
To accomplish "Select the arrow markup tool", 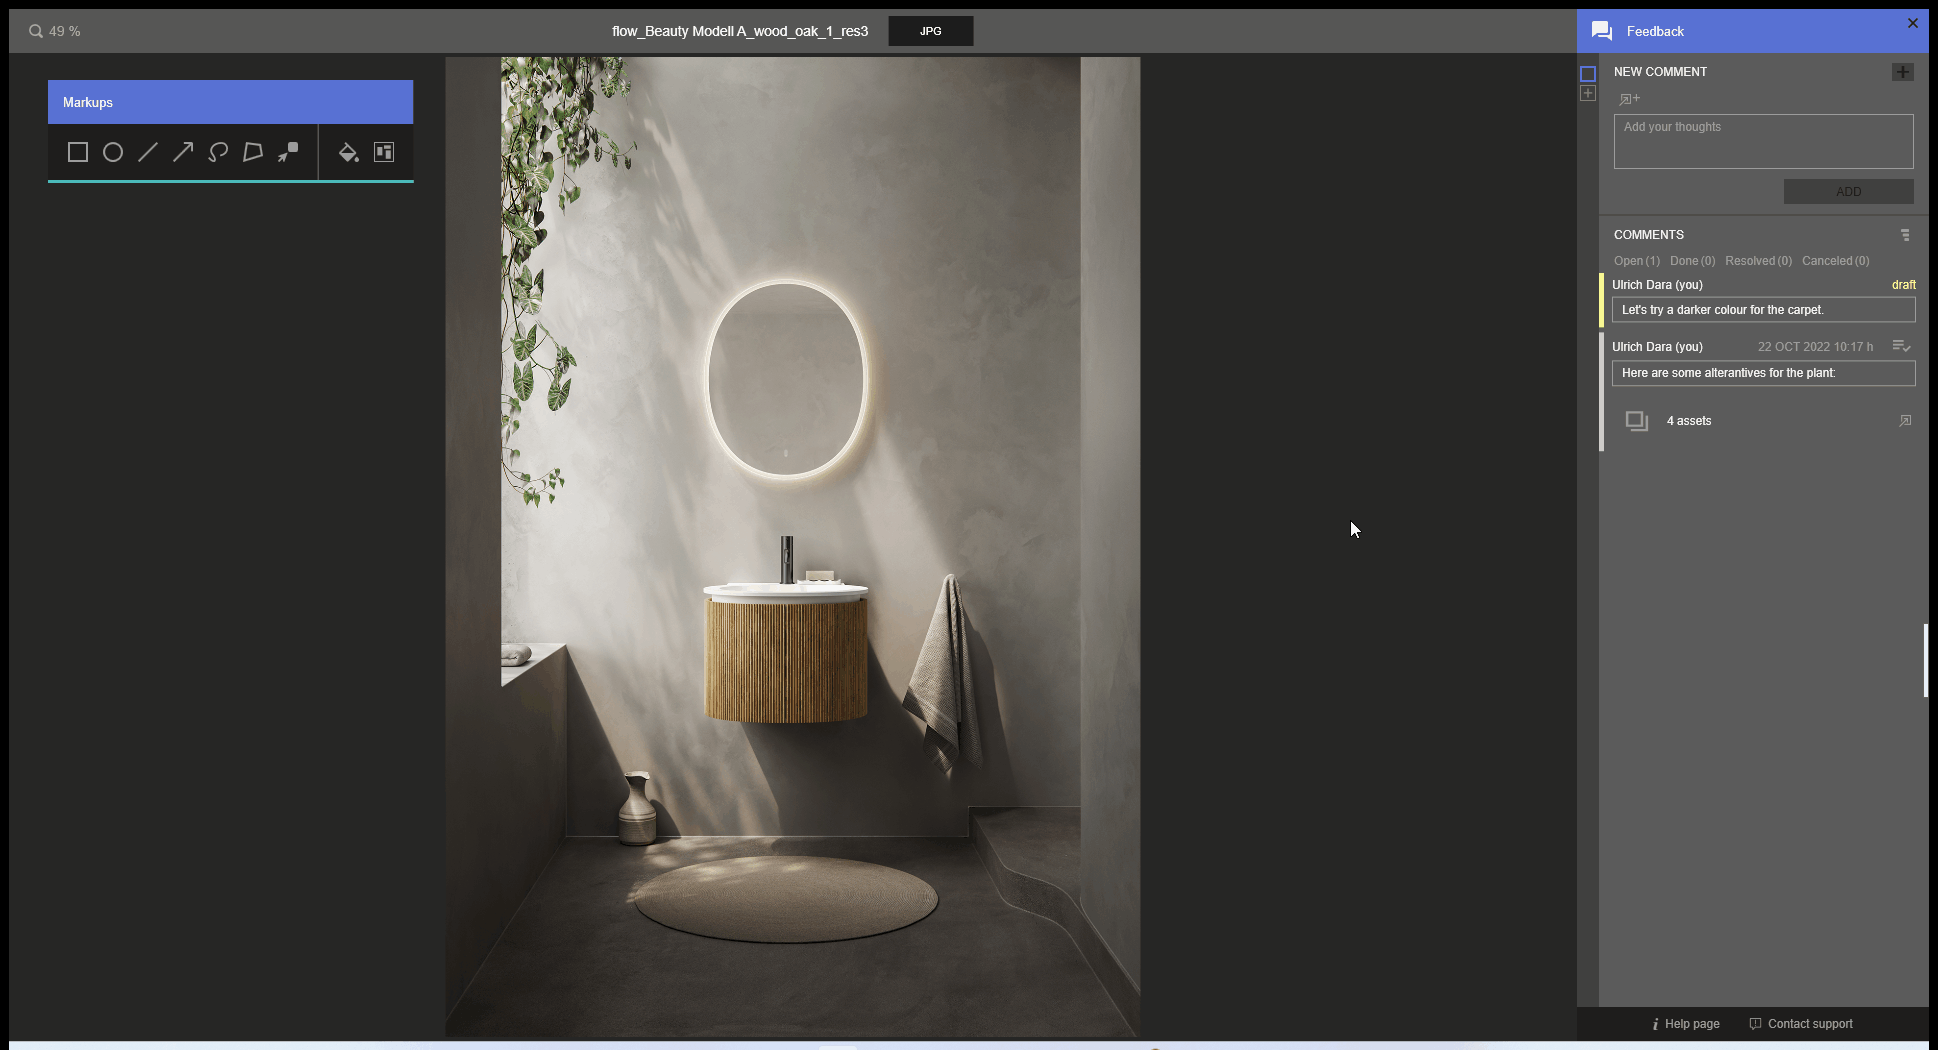I will point(183,152).
